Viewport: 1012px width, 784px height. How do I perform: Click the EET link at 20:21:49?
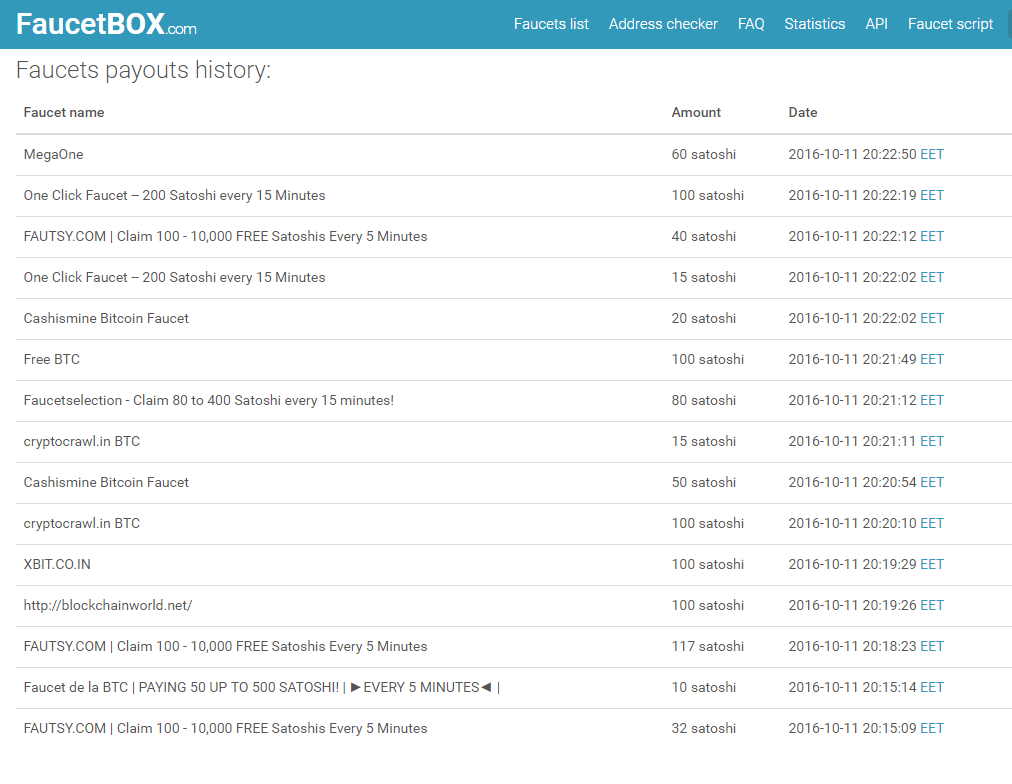pos(932,359)
